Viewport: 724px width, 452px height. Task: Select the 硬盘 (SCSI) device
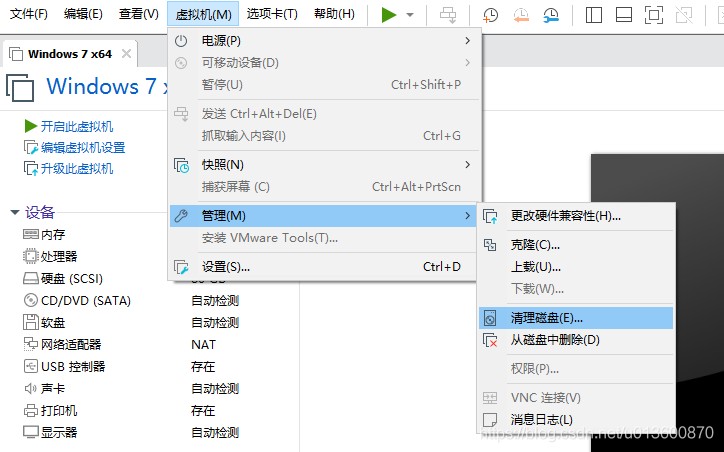point(63,278)
